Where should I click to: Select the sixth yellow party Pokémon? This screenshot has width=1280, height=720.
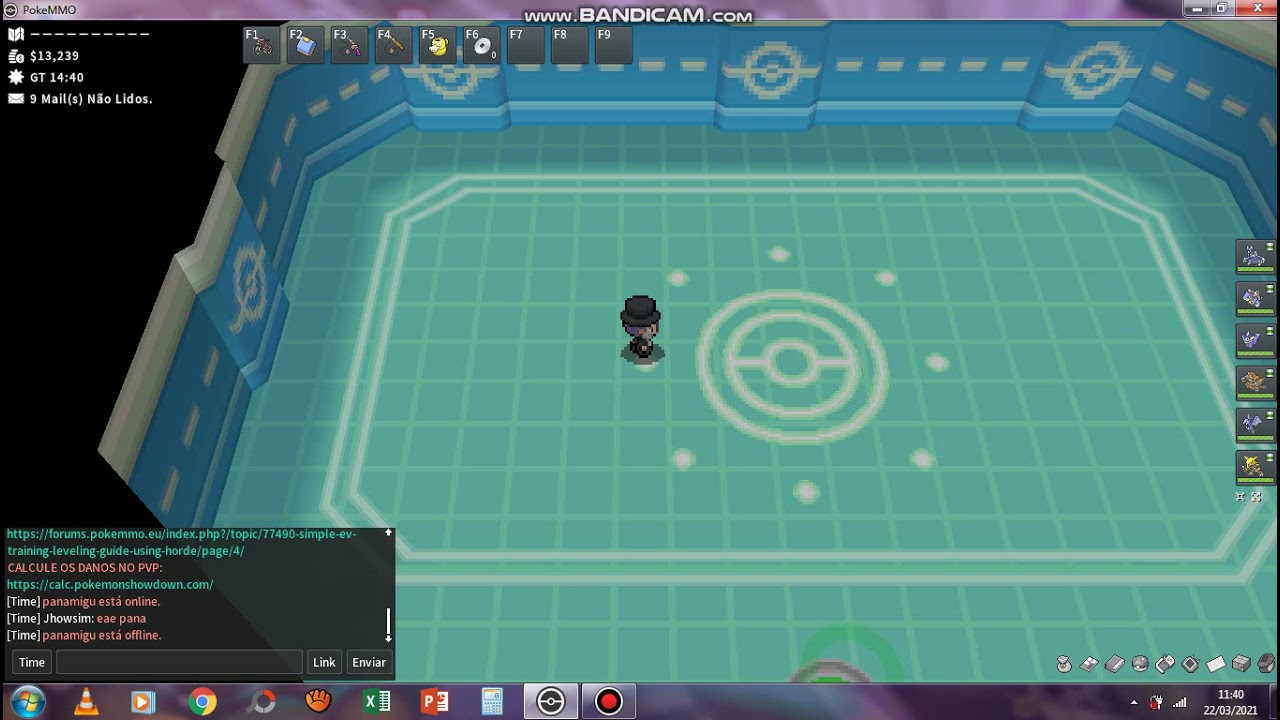[x=1255, y=466]
